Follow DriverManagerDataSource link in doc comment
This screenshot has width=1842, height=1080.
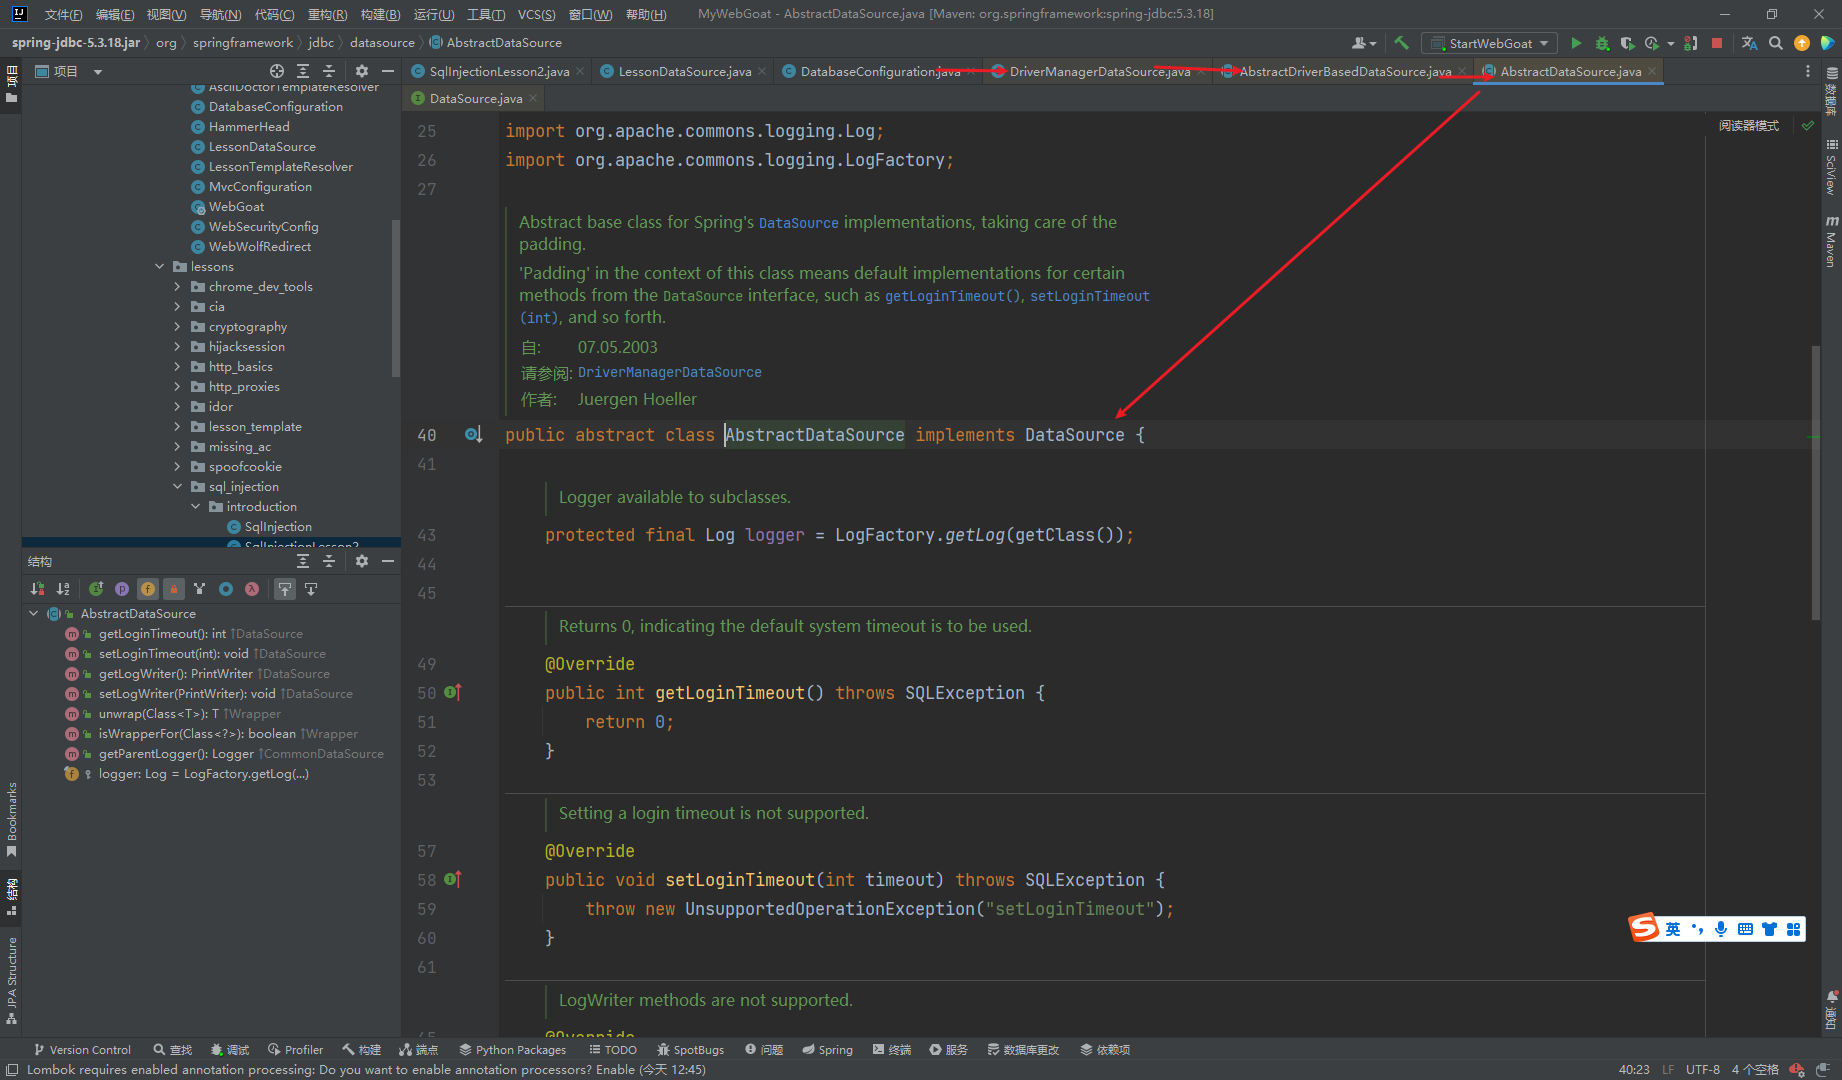tap(669, 372)
